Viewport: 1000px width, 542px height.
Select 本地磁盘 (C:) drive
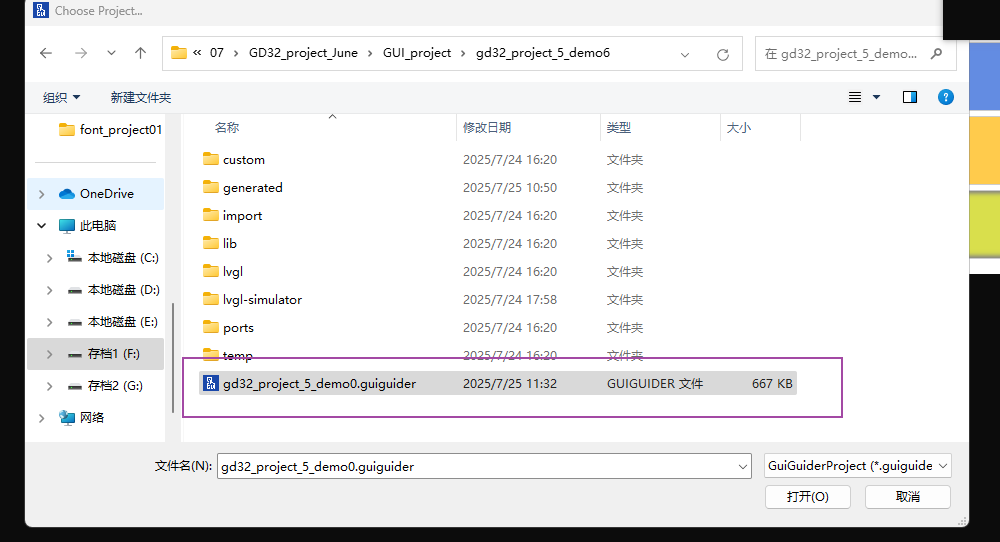coord(113,258)
